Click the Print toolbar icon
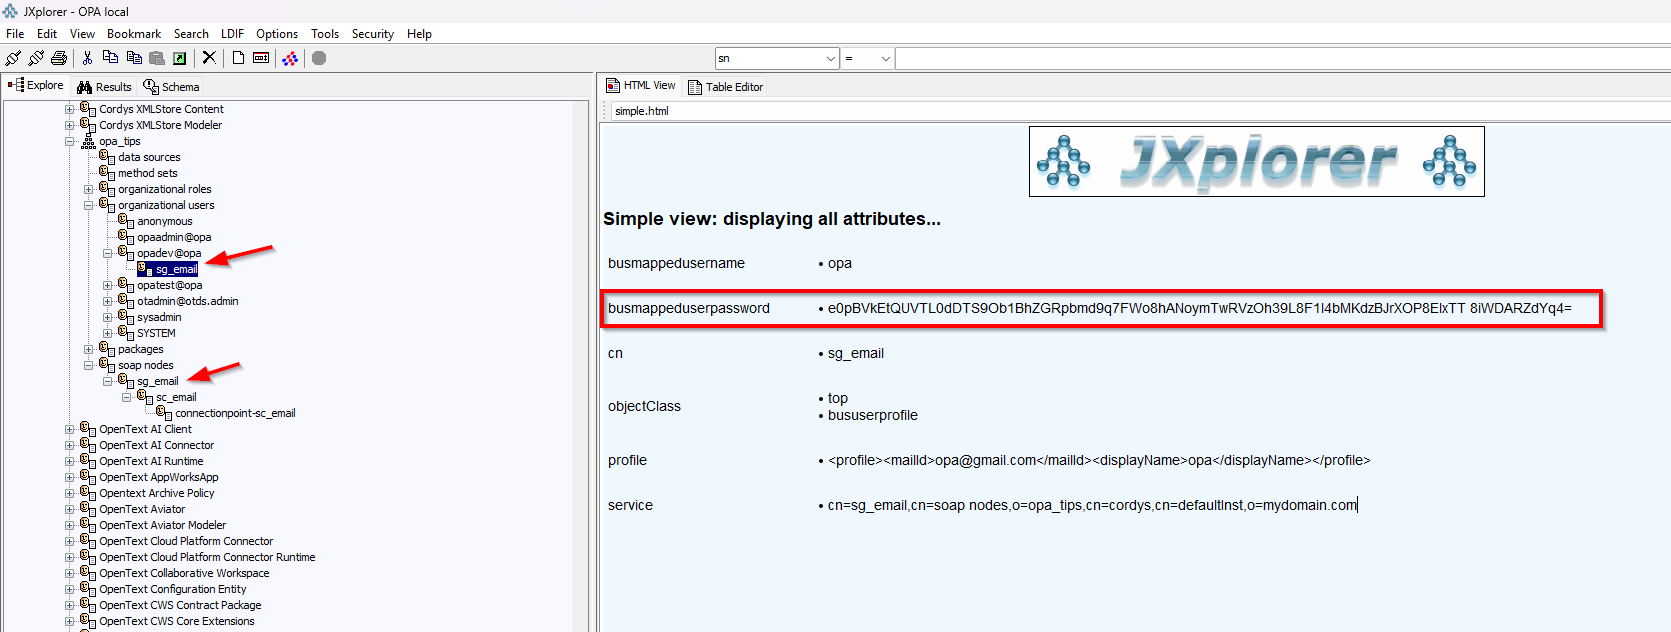 pyautogui.click(x=59, y=58)
